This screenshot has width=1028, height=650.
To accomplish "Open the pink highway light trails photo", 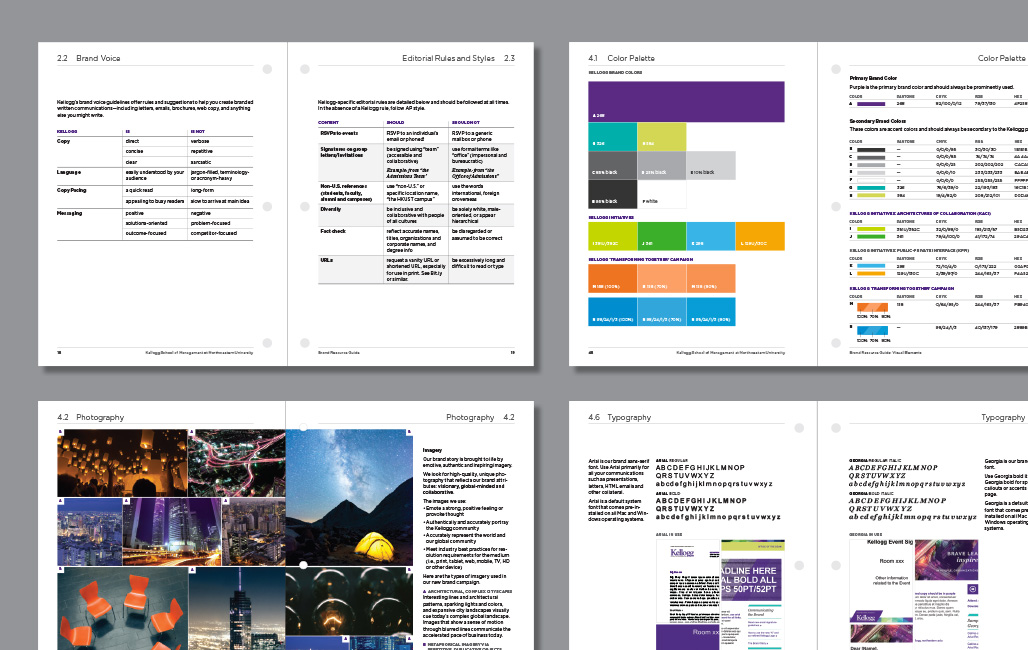I will pyautogui.click(x=237, y=463).
